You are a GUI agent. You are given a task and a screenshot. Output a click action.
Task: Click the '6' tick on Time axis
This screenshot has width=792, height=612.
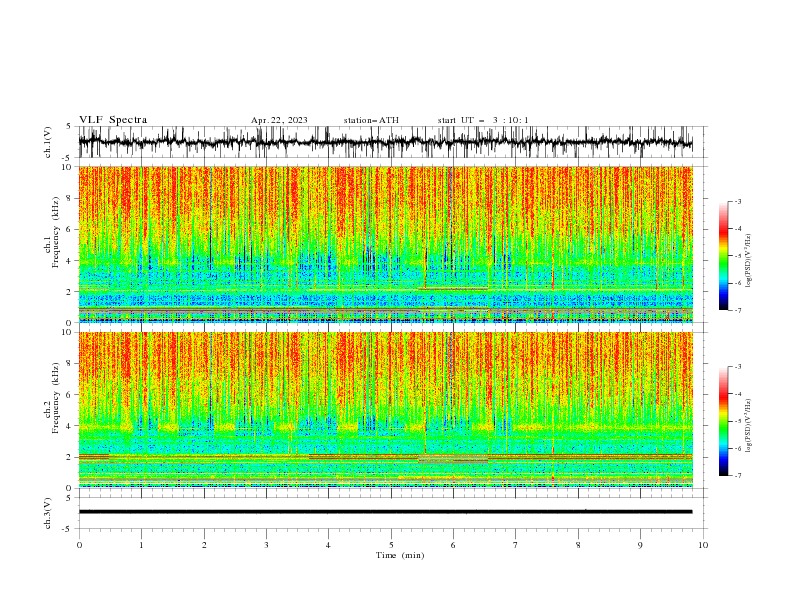pos(454,545)
